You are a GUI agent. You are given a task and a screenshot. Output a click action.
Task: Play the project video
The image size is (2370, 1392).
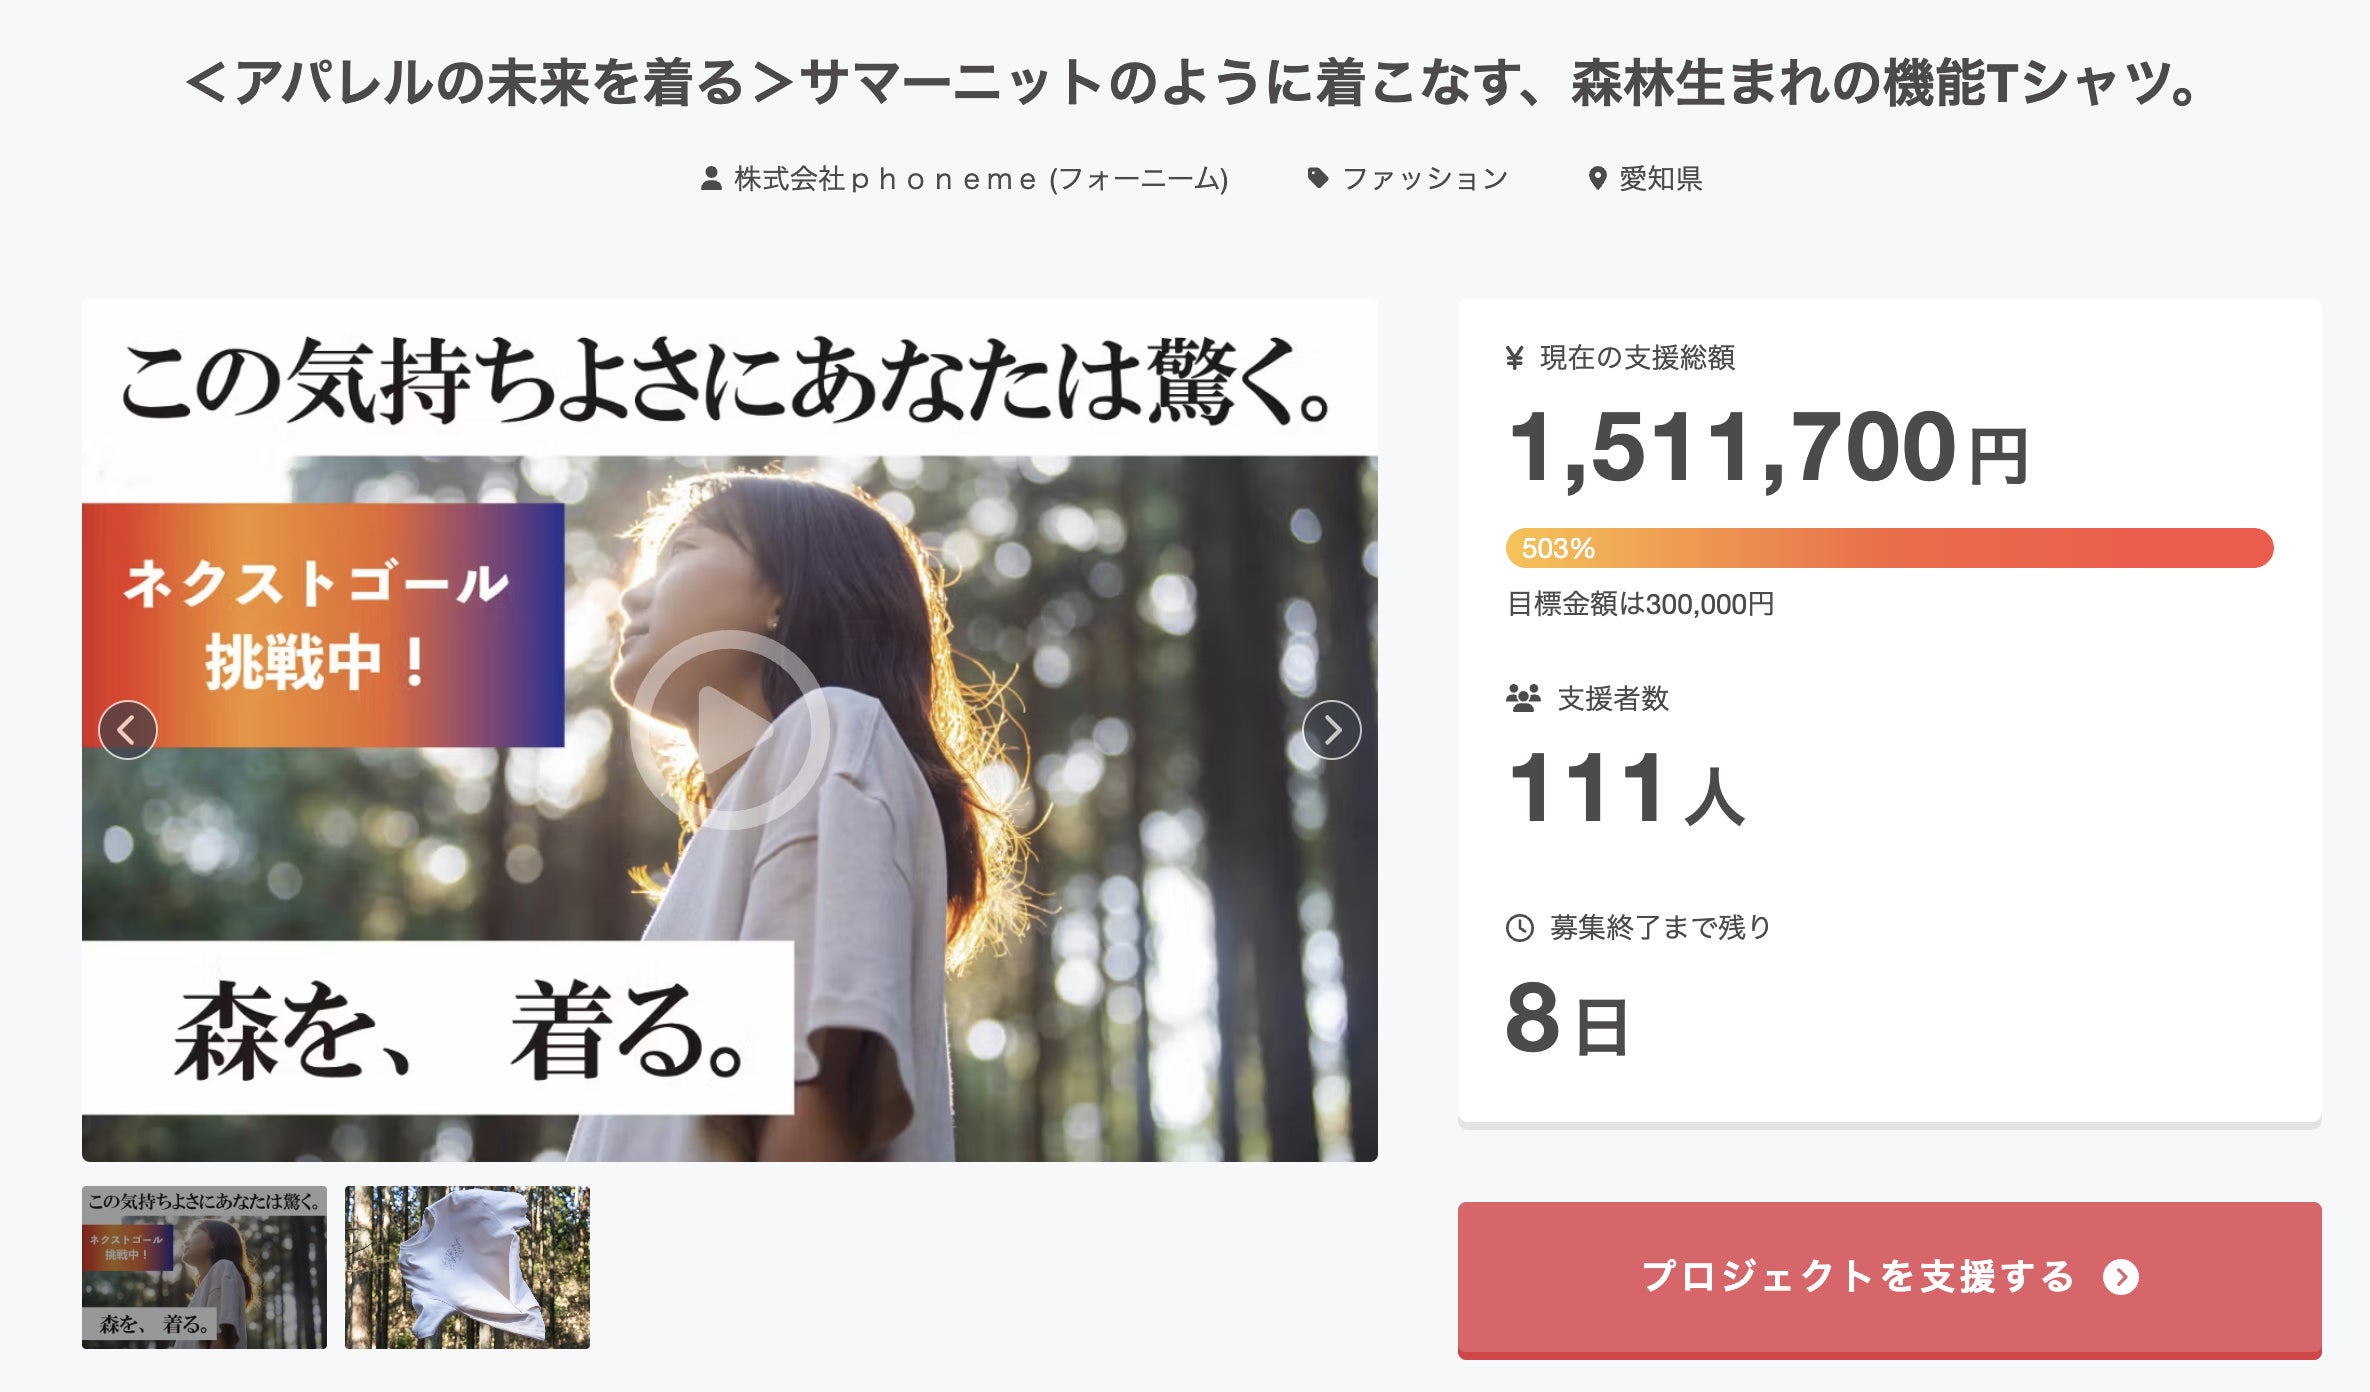point(730,730)
